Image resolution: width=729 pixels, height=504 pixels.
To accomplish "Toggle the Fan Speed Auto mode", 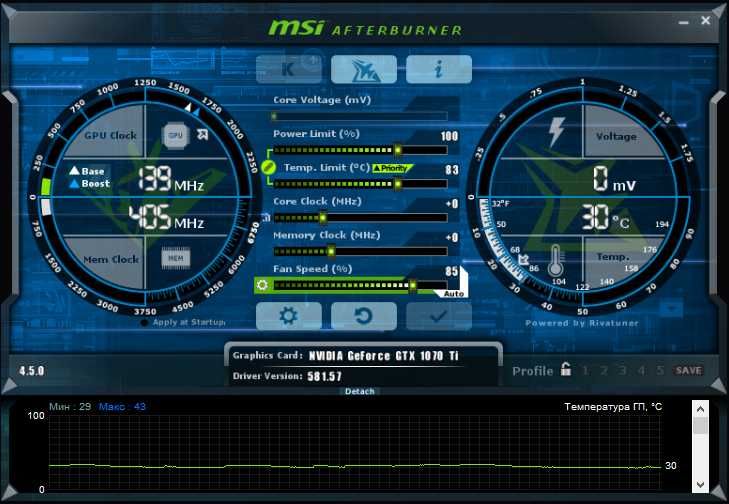I will point(453,294).
